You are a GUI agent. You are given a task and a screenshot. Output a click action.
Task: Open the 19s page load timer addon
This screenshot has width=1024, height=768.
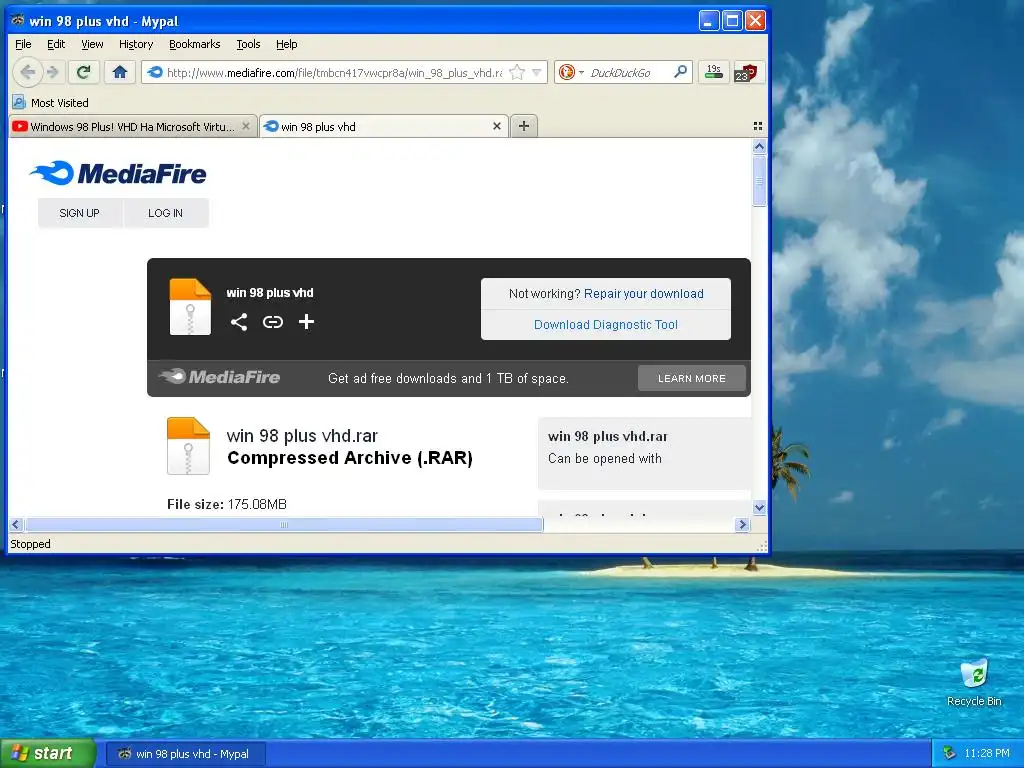pos(714,72)
